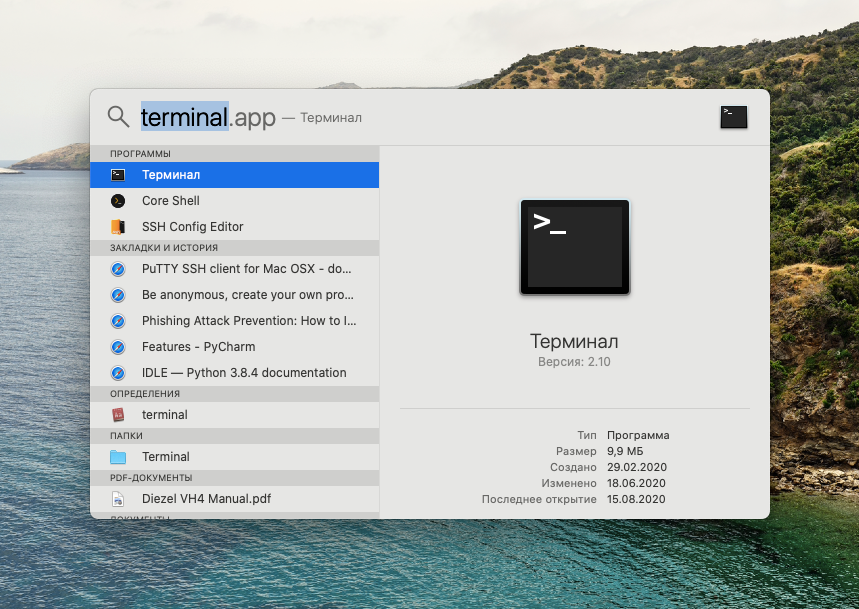The width and height of the screenshot is (859, 609).
Task: Click the small Terminal icon right of the search bar
Action: [733, 117]
